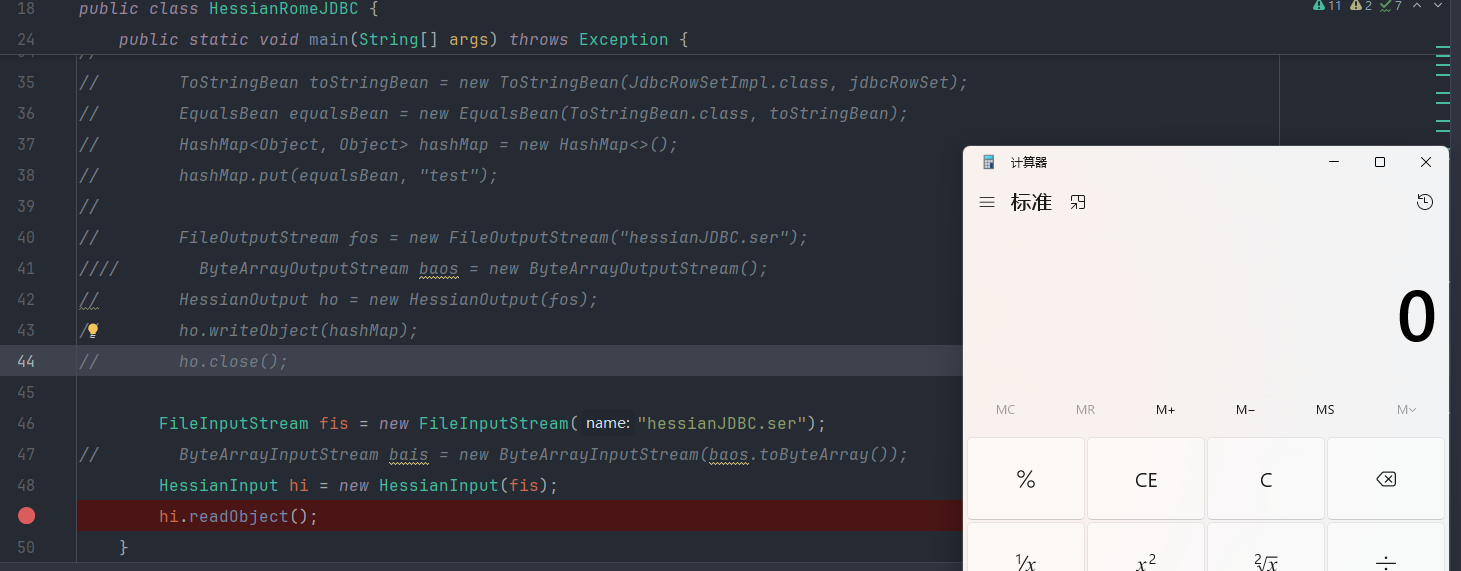Viewport: 1461px width, 571px height.
Task: Click the ToStringBean comment on line 35
Action: pyautogui.click(x=573, y=82)
